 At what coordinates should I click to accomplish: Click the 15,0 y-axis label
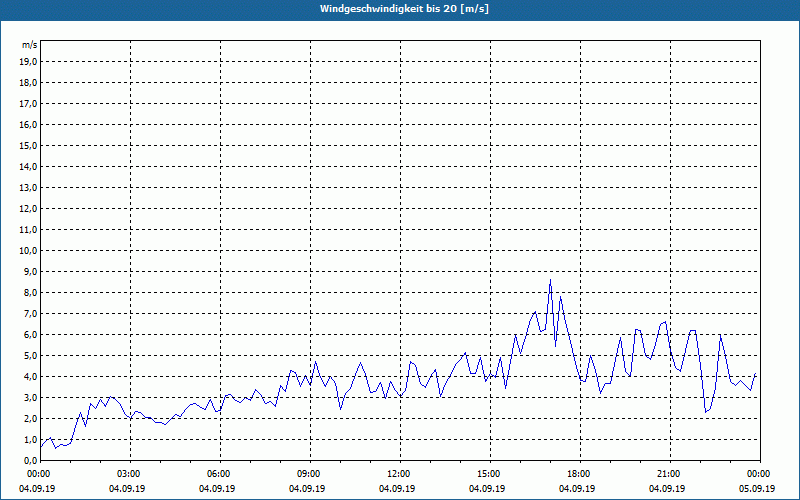(x=28, y=145)
